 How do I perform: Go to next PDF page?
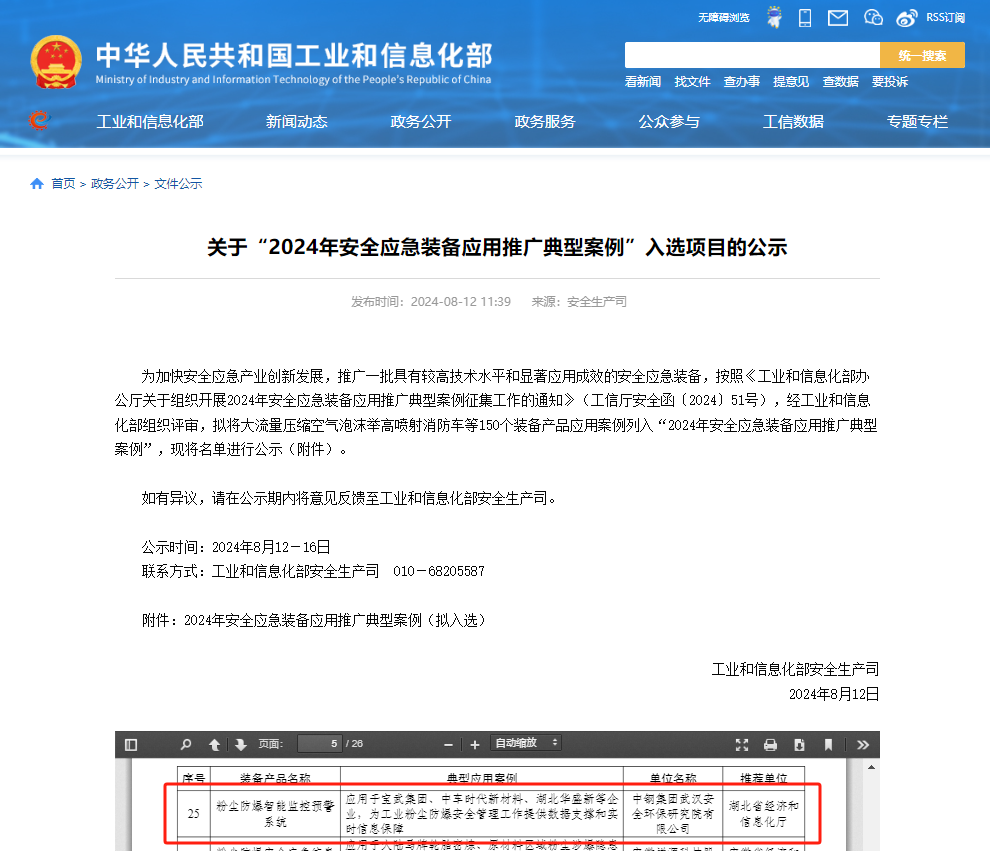[x=241, y=745]
